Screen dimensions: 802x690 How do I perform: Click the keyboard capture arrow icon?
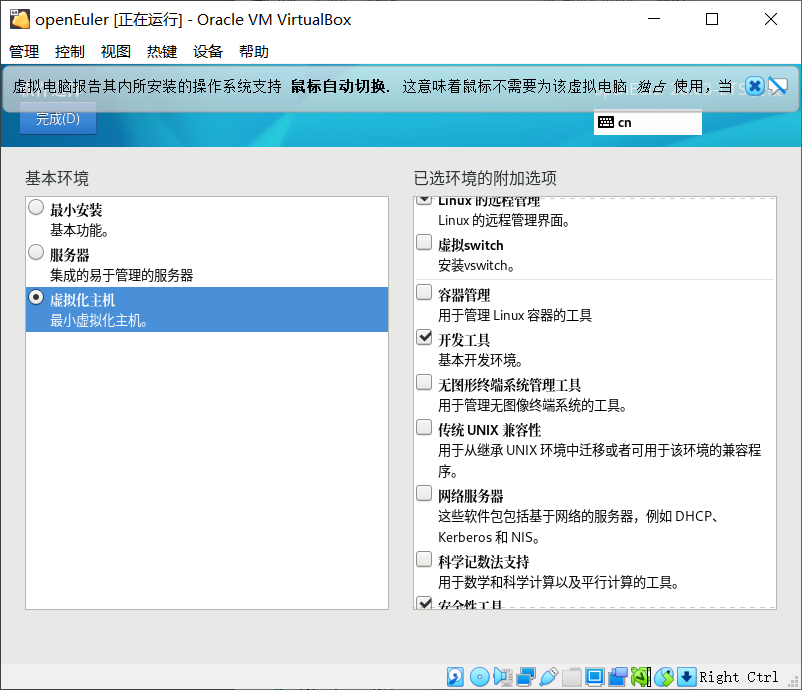[x=686, y=677]
